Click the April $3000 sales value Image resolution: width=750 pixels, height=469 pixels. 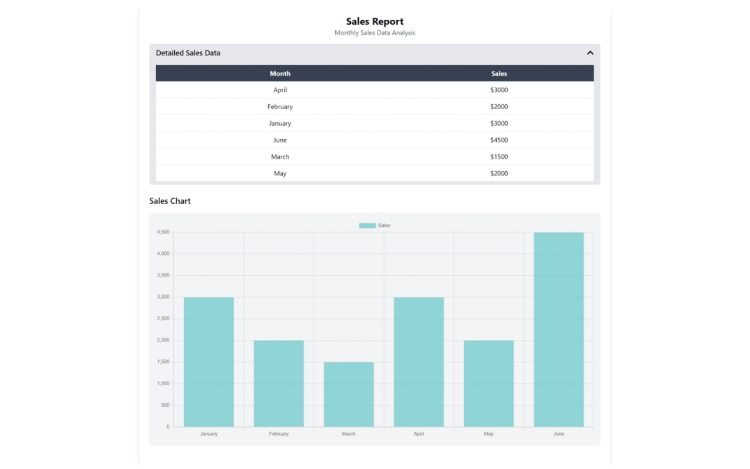(499, 90)
